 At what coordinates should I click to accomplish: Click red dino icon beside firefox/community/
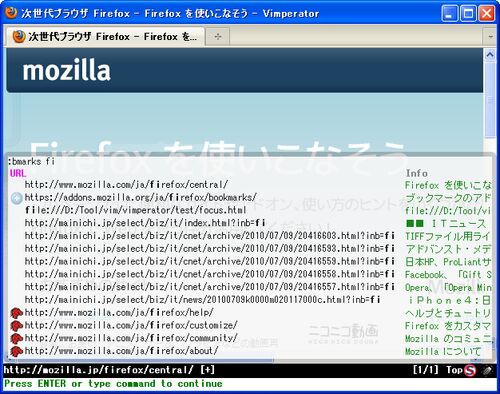(x=16, y=338)
